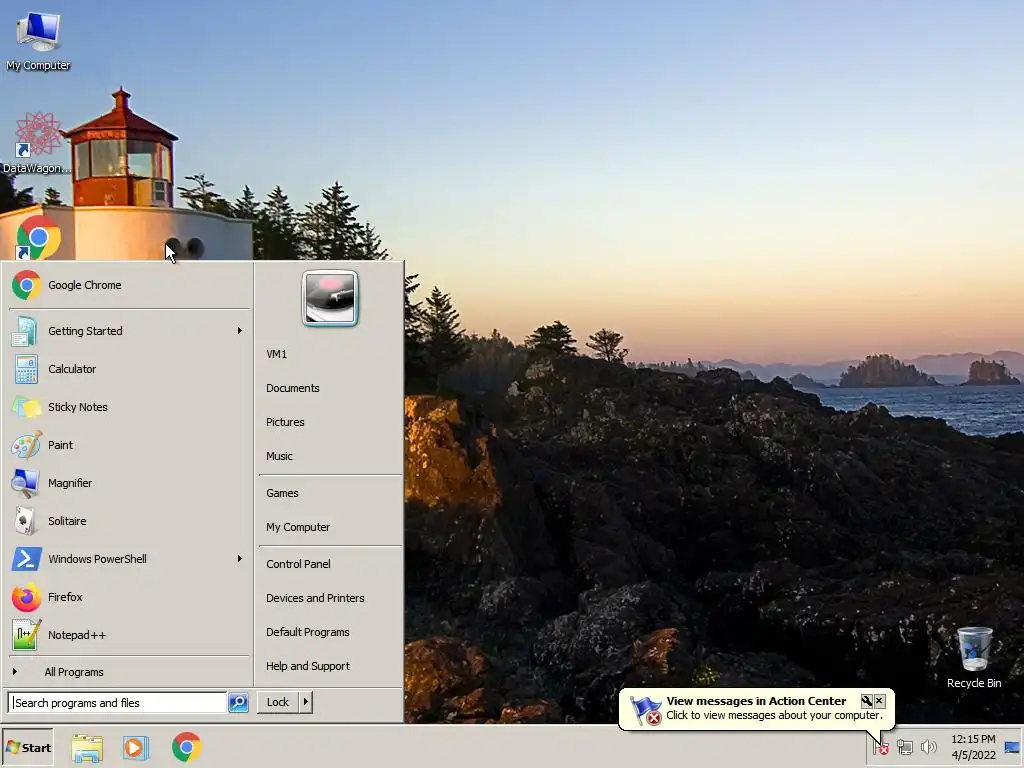Launch Firefox from the Start menu
Screen dimensions: 1024x768
(129, 597)
